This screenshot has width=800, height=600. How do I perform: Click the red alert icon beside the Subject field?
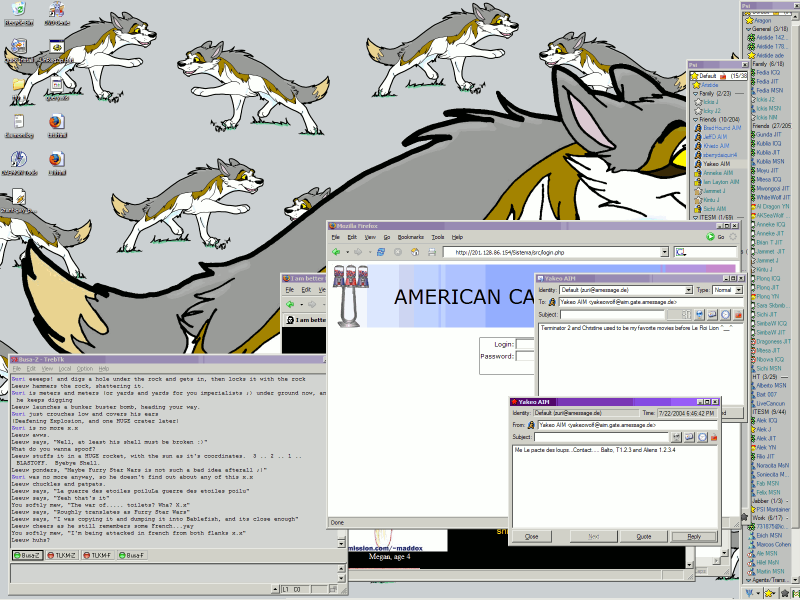(714, 436)
